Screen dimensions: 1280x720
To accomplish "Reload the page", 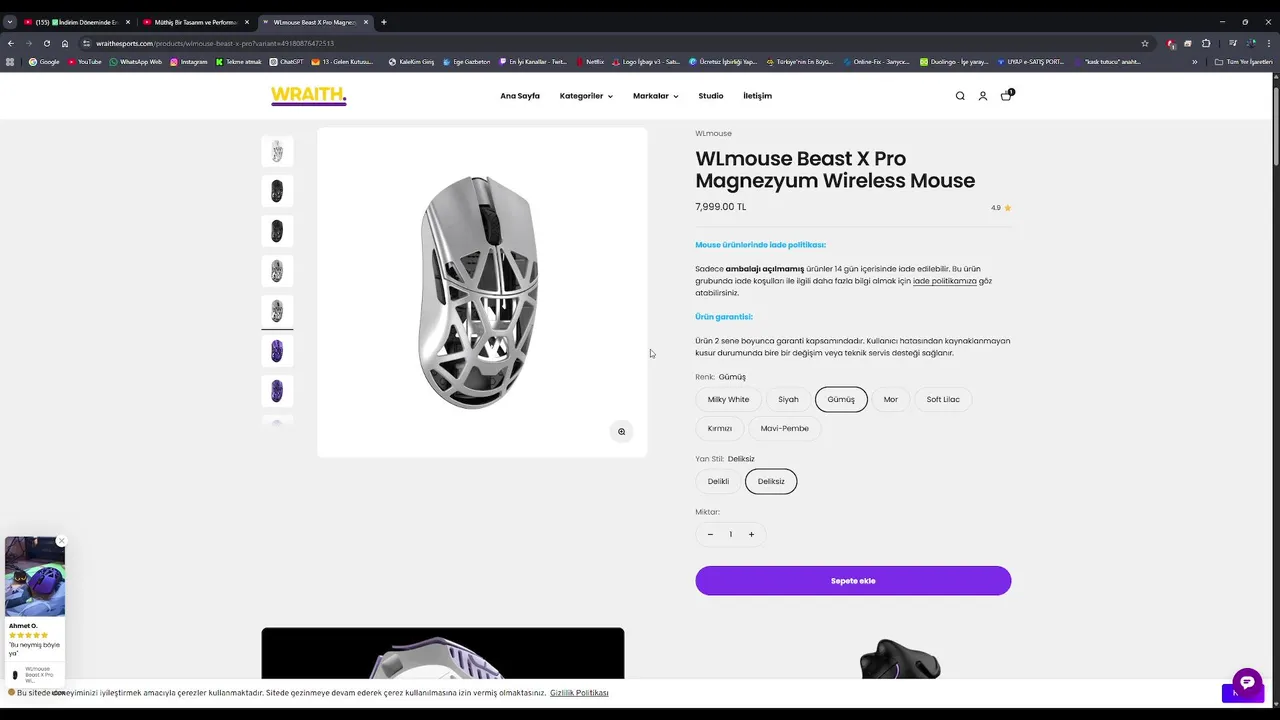I will 46,43.
